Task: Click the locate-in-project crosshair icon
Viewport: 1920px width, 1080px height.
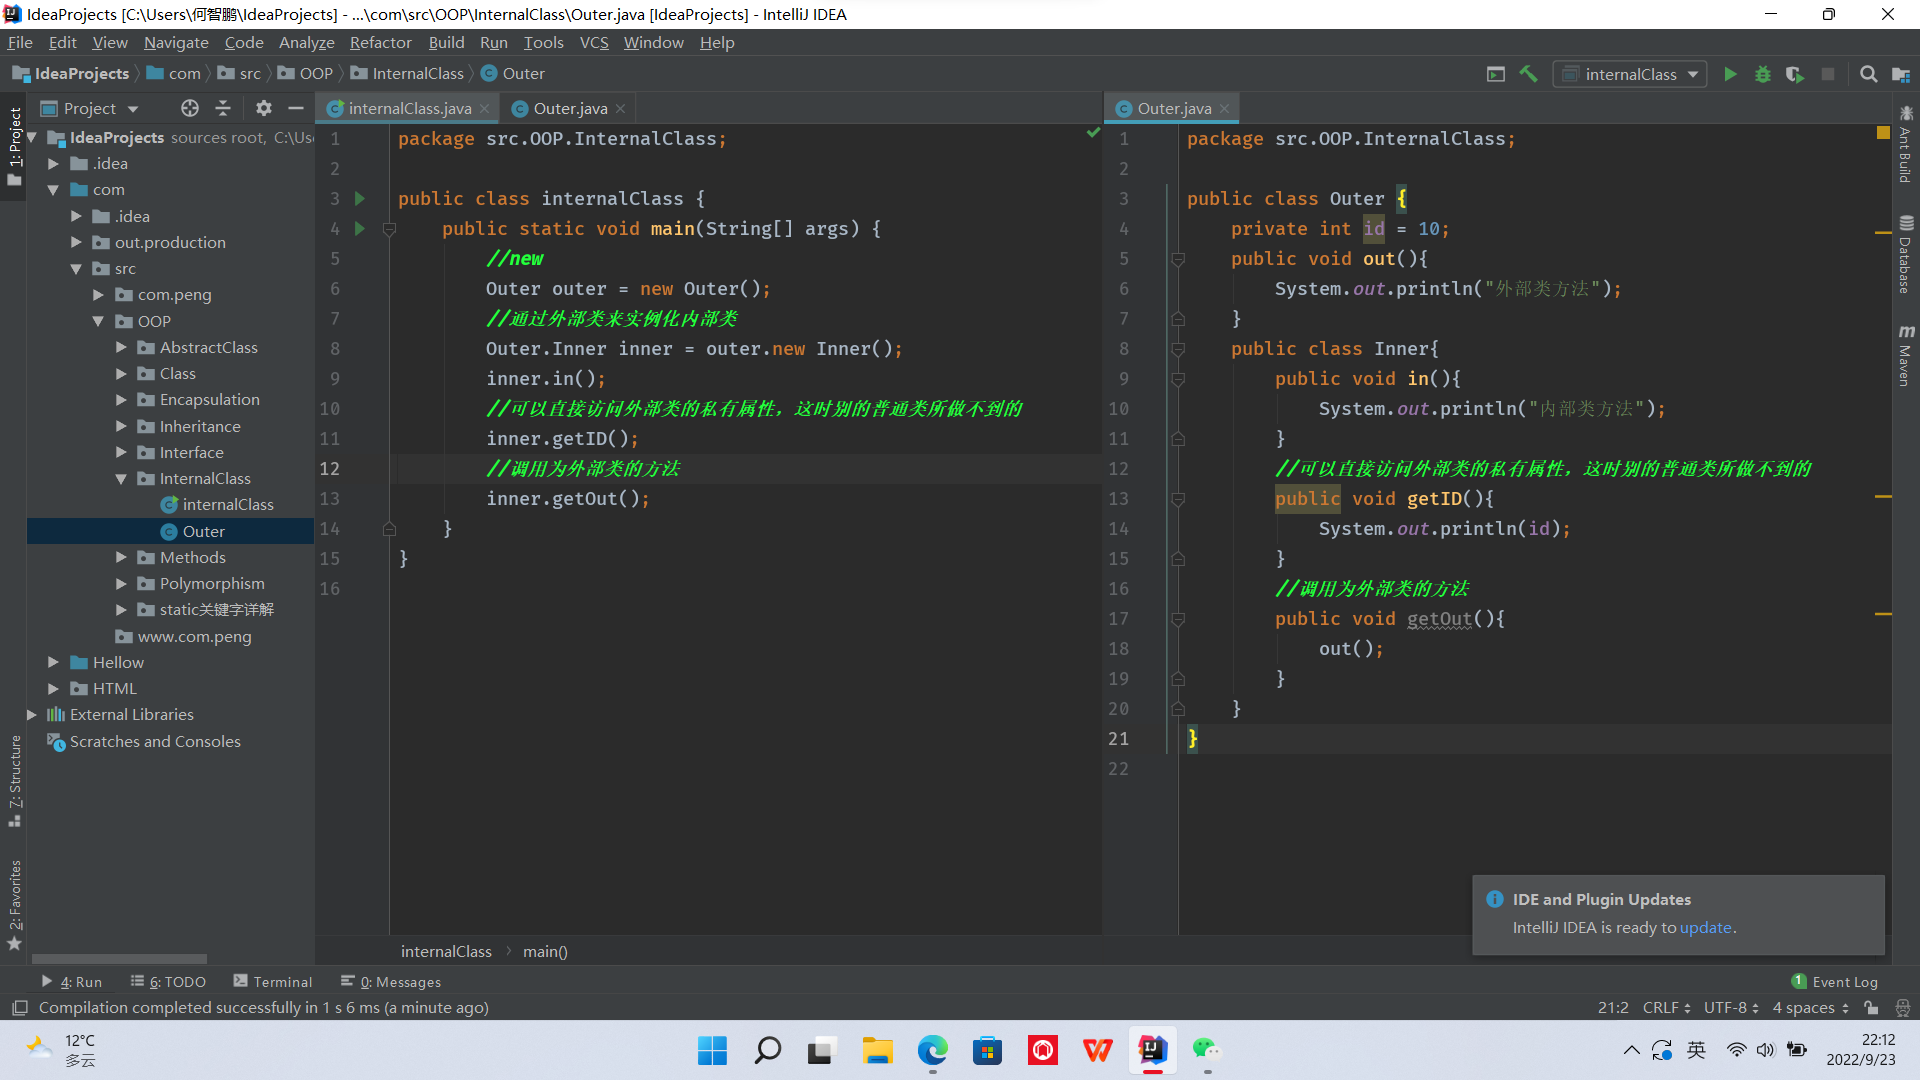Action: [x=190, y=108]
